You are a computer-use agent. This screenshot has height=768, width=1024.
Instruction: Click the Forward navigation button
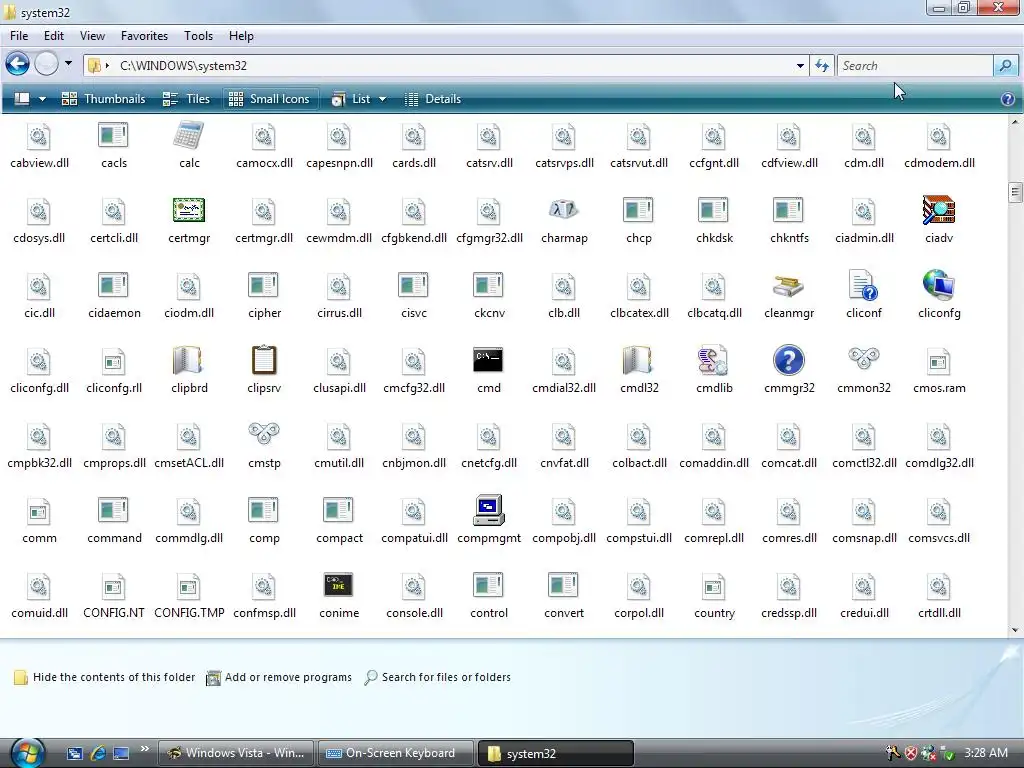(46, 64)
